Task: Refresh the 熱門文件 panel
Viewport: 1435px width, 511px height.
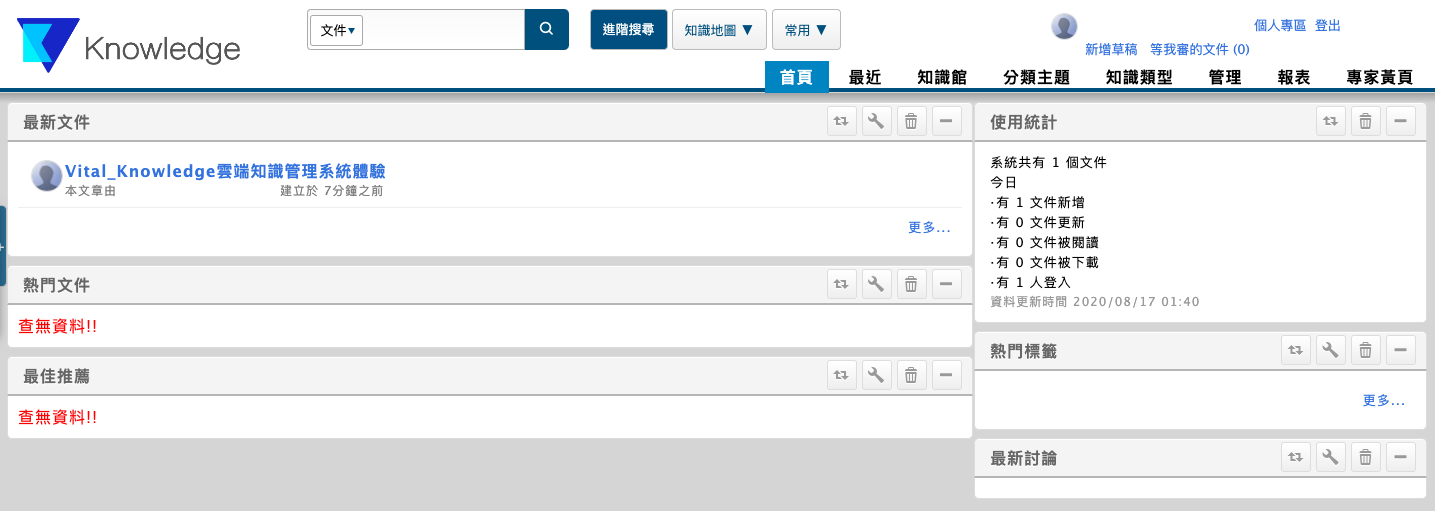Action: click(x=842, y=284)
